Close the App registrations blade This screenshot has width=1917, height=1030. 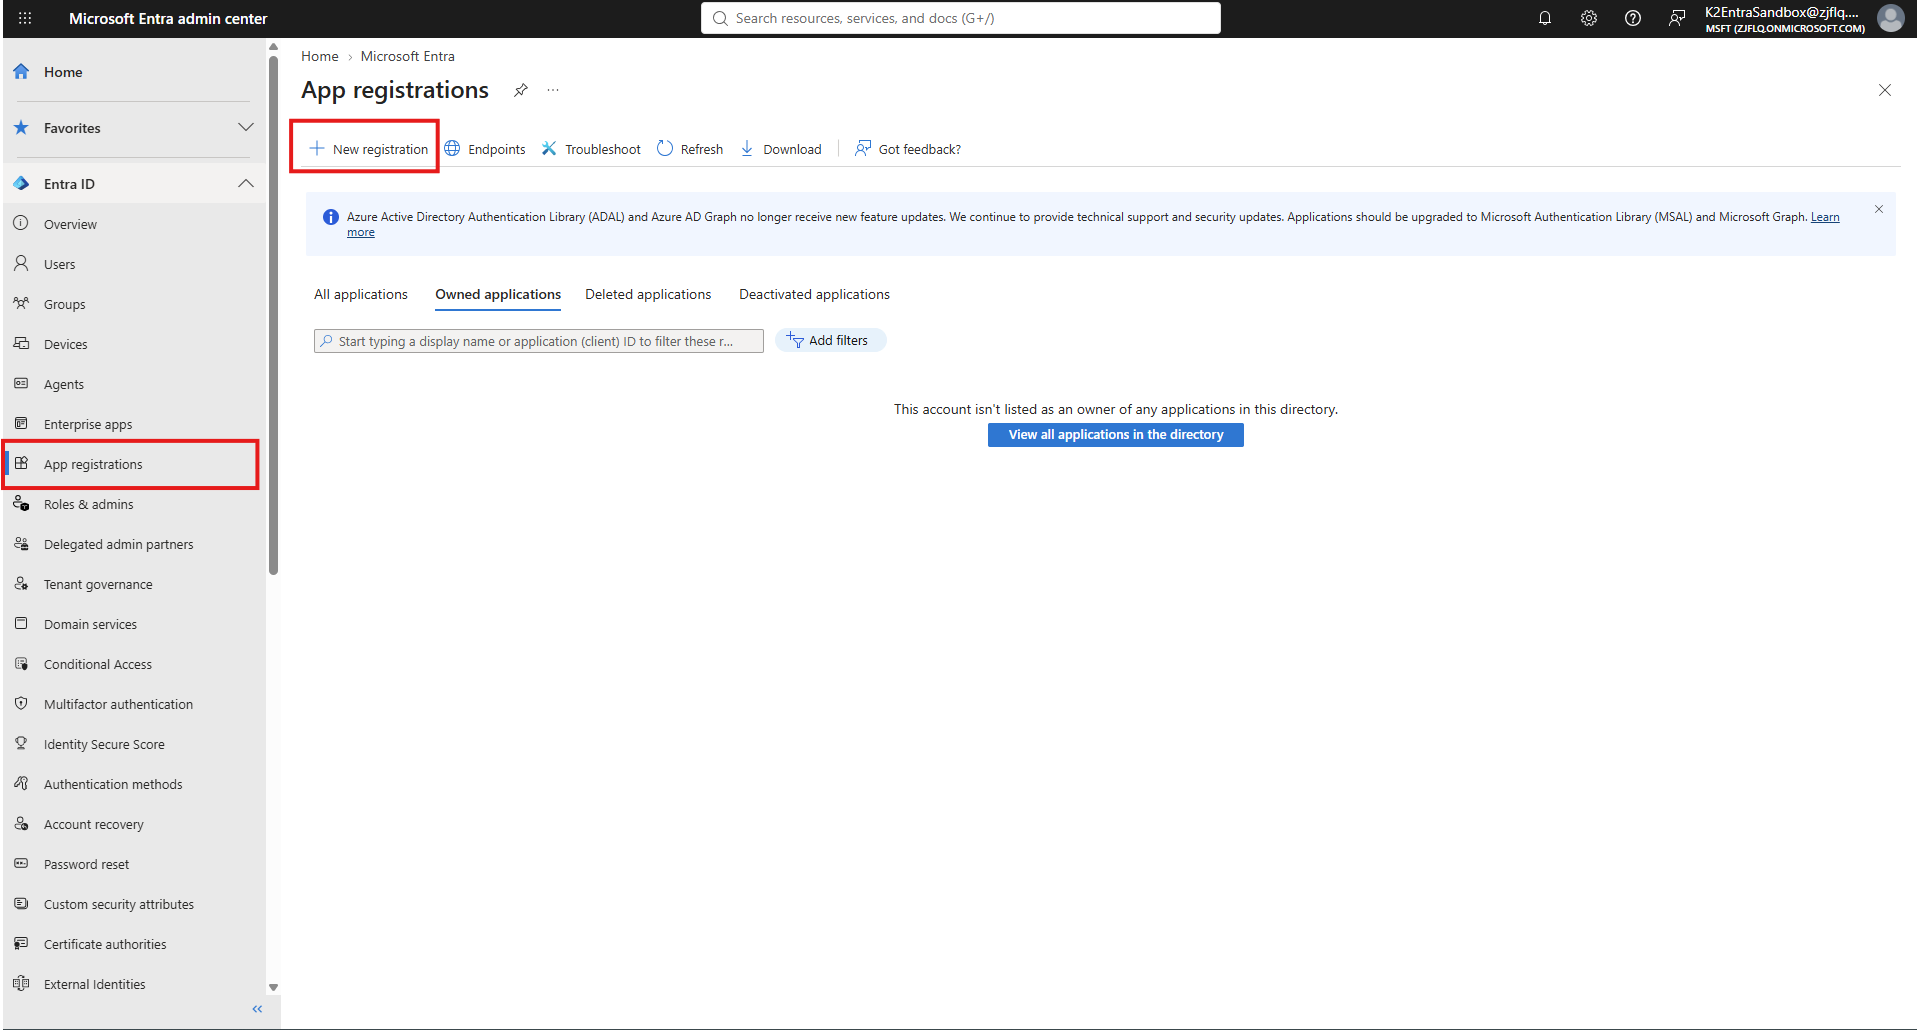[1885, 90]
